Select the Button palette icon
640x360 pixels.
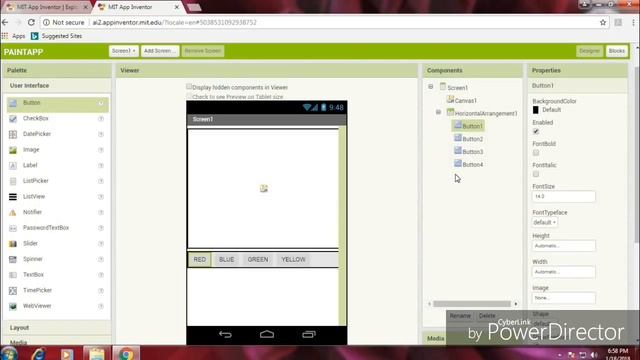(13, 103)
